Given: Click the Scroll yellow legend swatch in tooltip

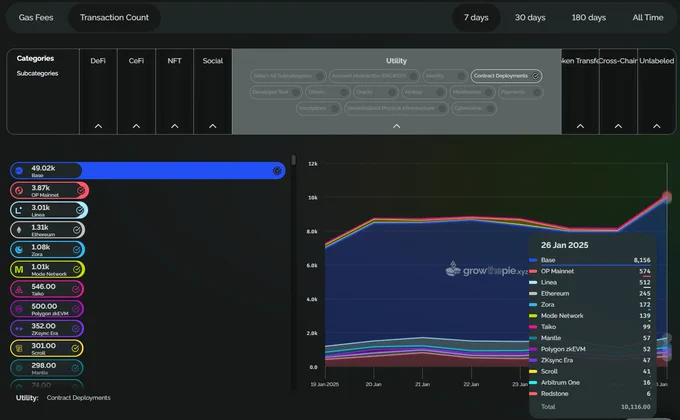Looking at the screenshot, I should pos(533,371).
